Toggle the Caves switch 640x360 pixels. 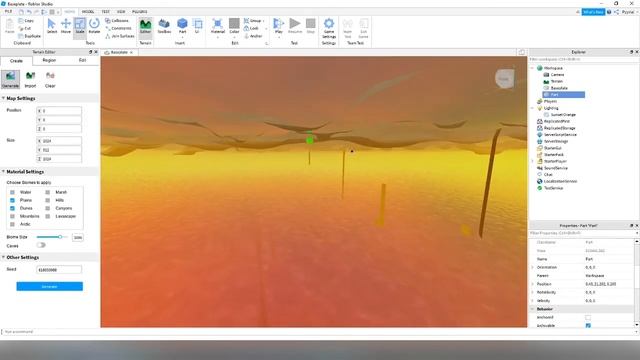point(41,245)
